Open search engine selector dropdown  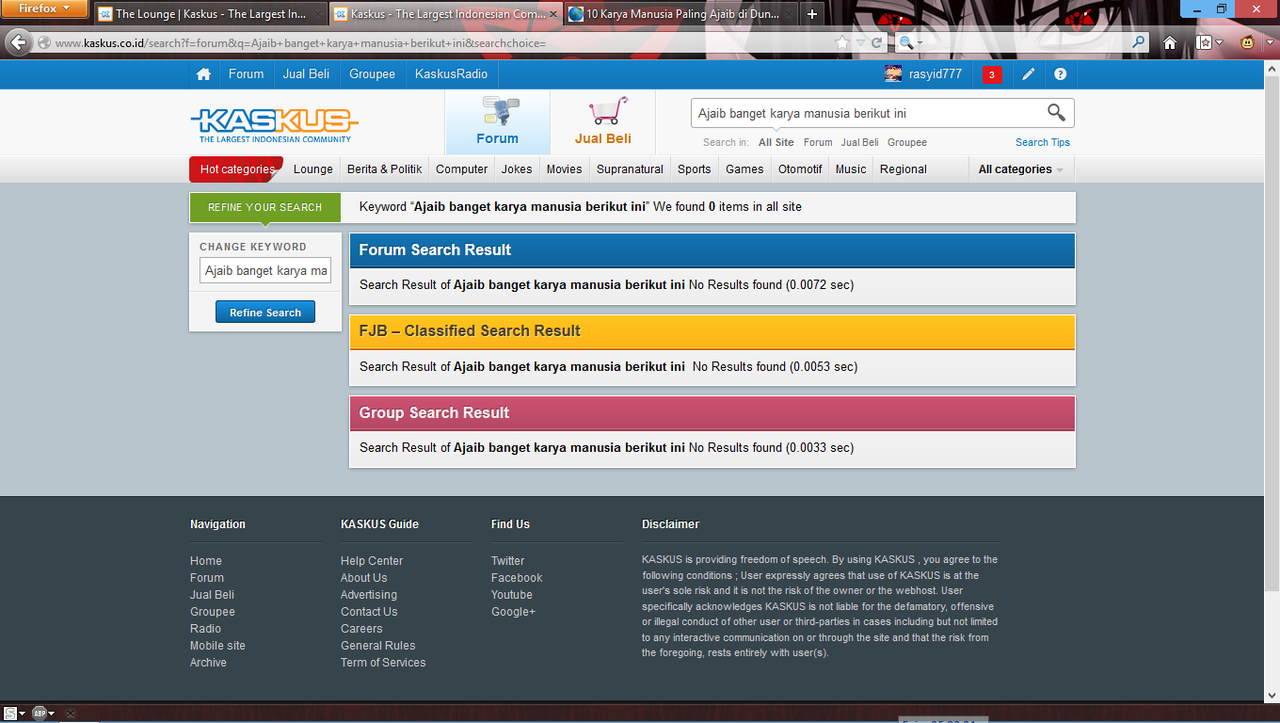[x=910, y=43]
